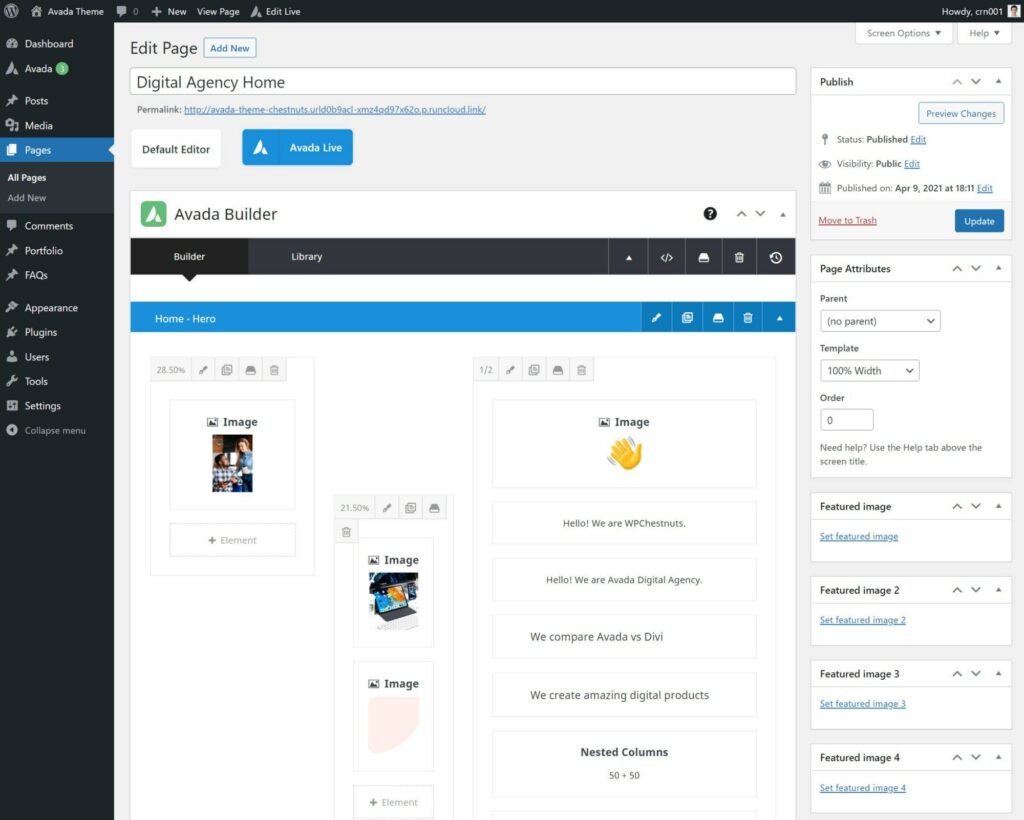Select the team photo image thumbnail
The image size is (1024, 820).
coord(232,464)
